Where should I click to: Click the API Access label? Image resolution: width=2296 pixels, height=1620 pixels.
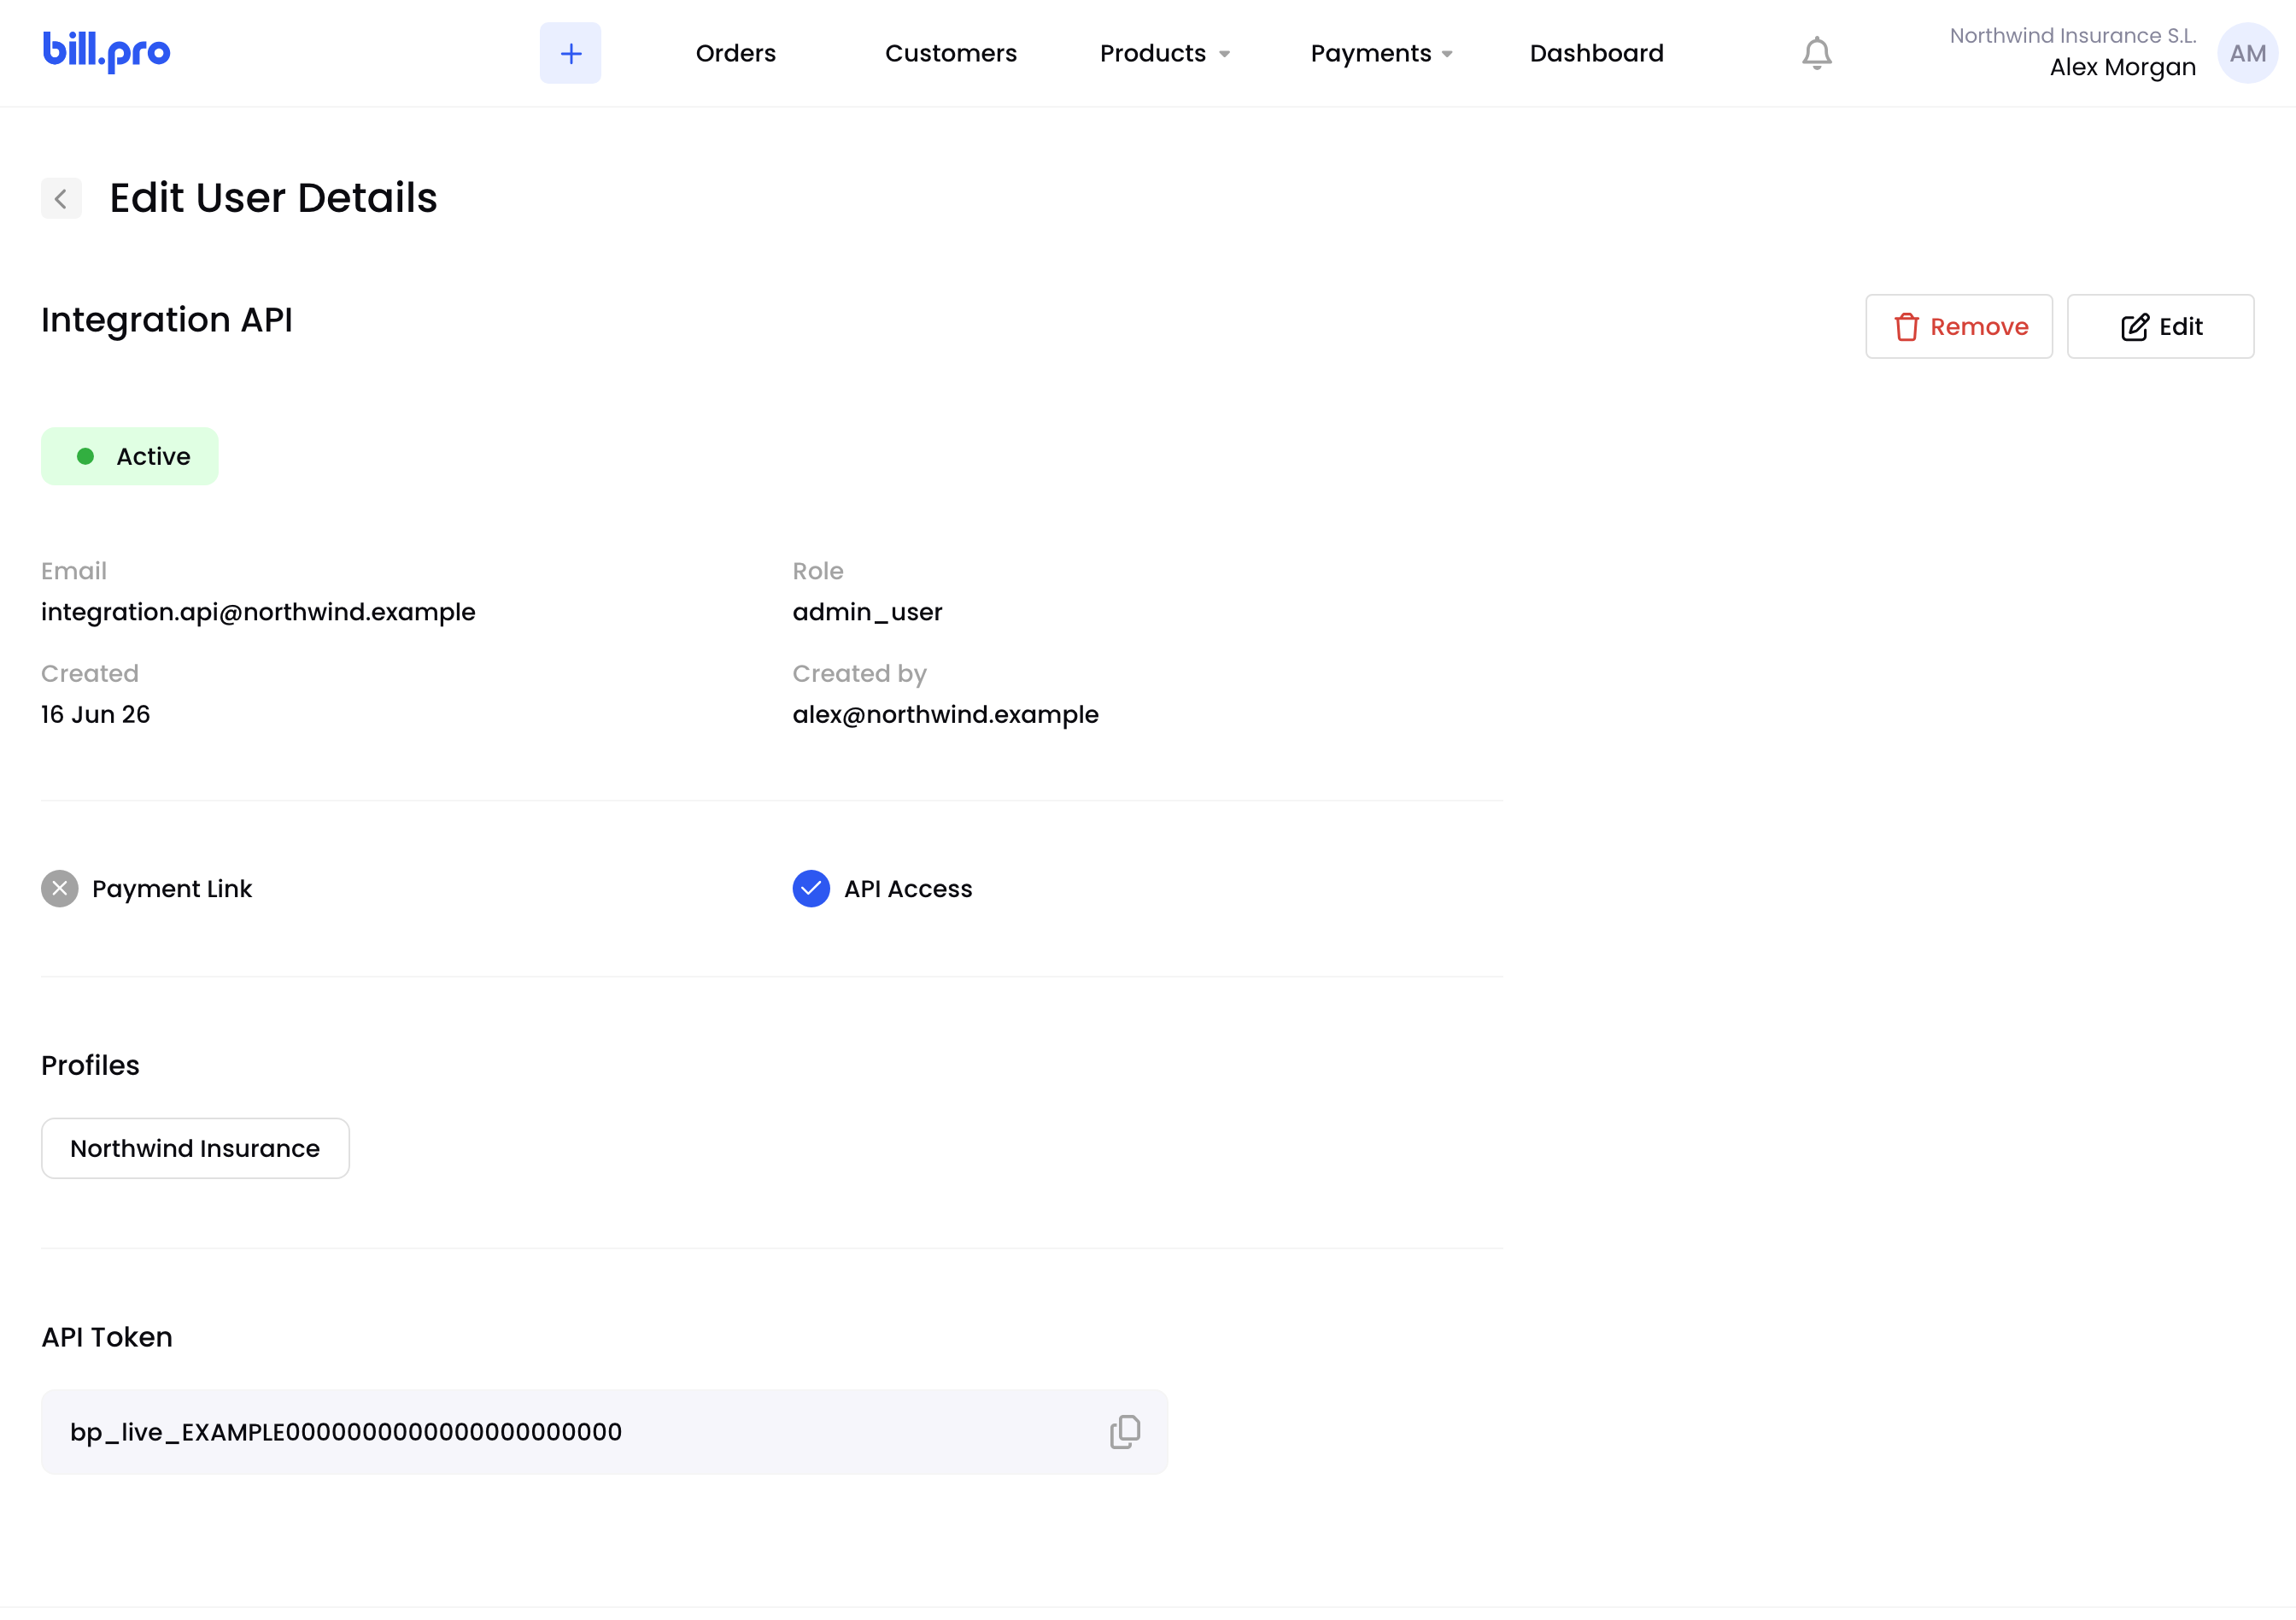908,888
